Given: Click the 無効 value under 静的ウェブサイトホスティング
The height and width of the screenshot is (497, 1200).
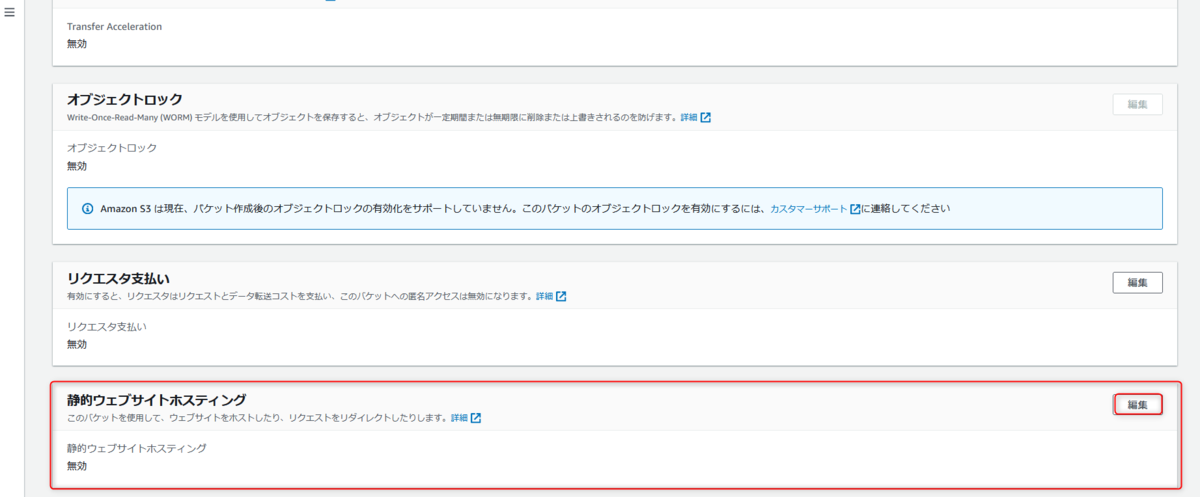Looking at the screenshot, I should pos(77,466).
